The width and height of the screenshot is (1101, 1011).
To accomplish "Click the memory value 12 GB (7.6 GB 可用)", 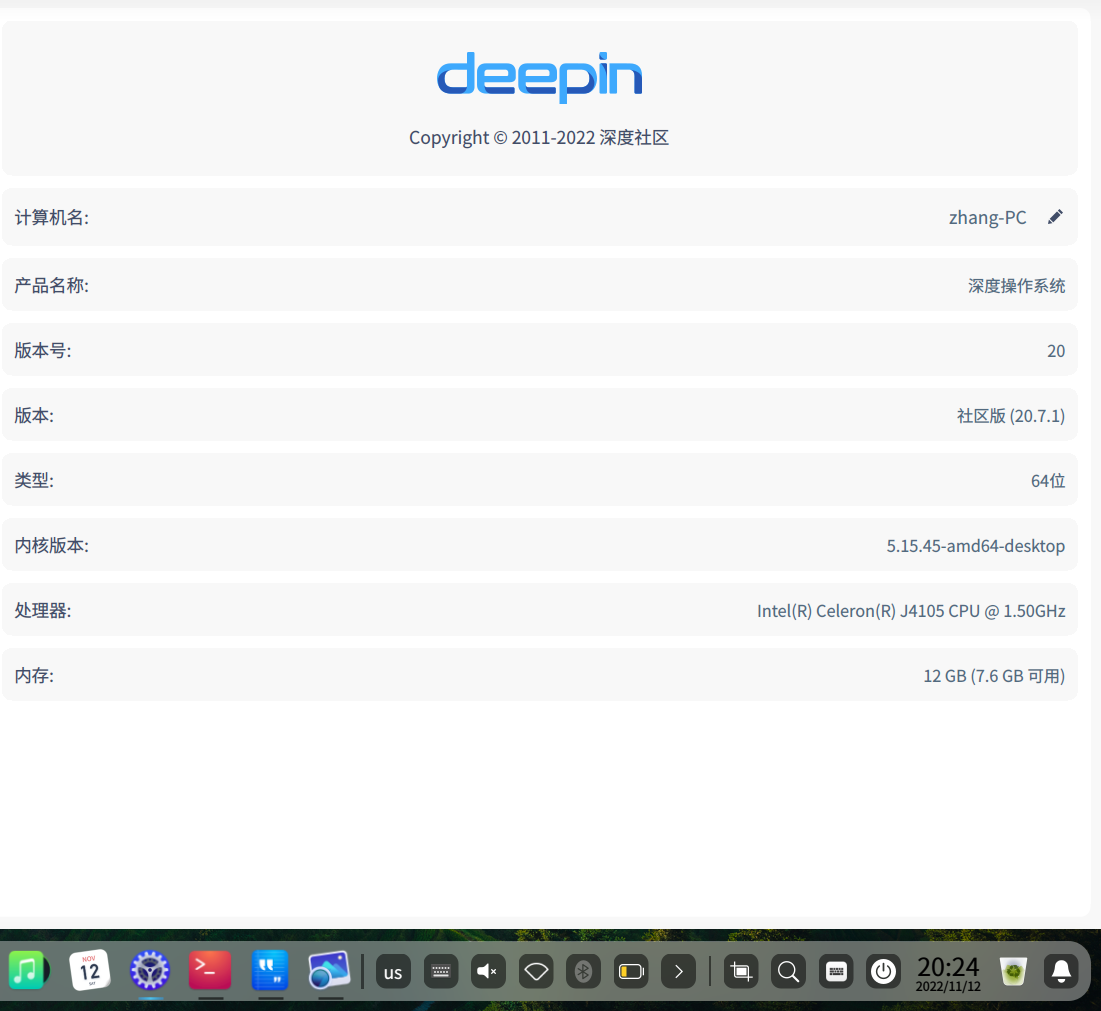I will [x=994, y=675].
